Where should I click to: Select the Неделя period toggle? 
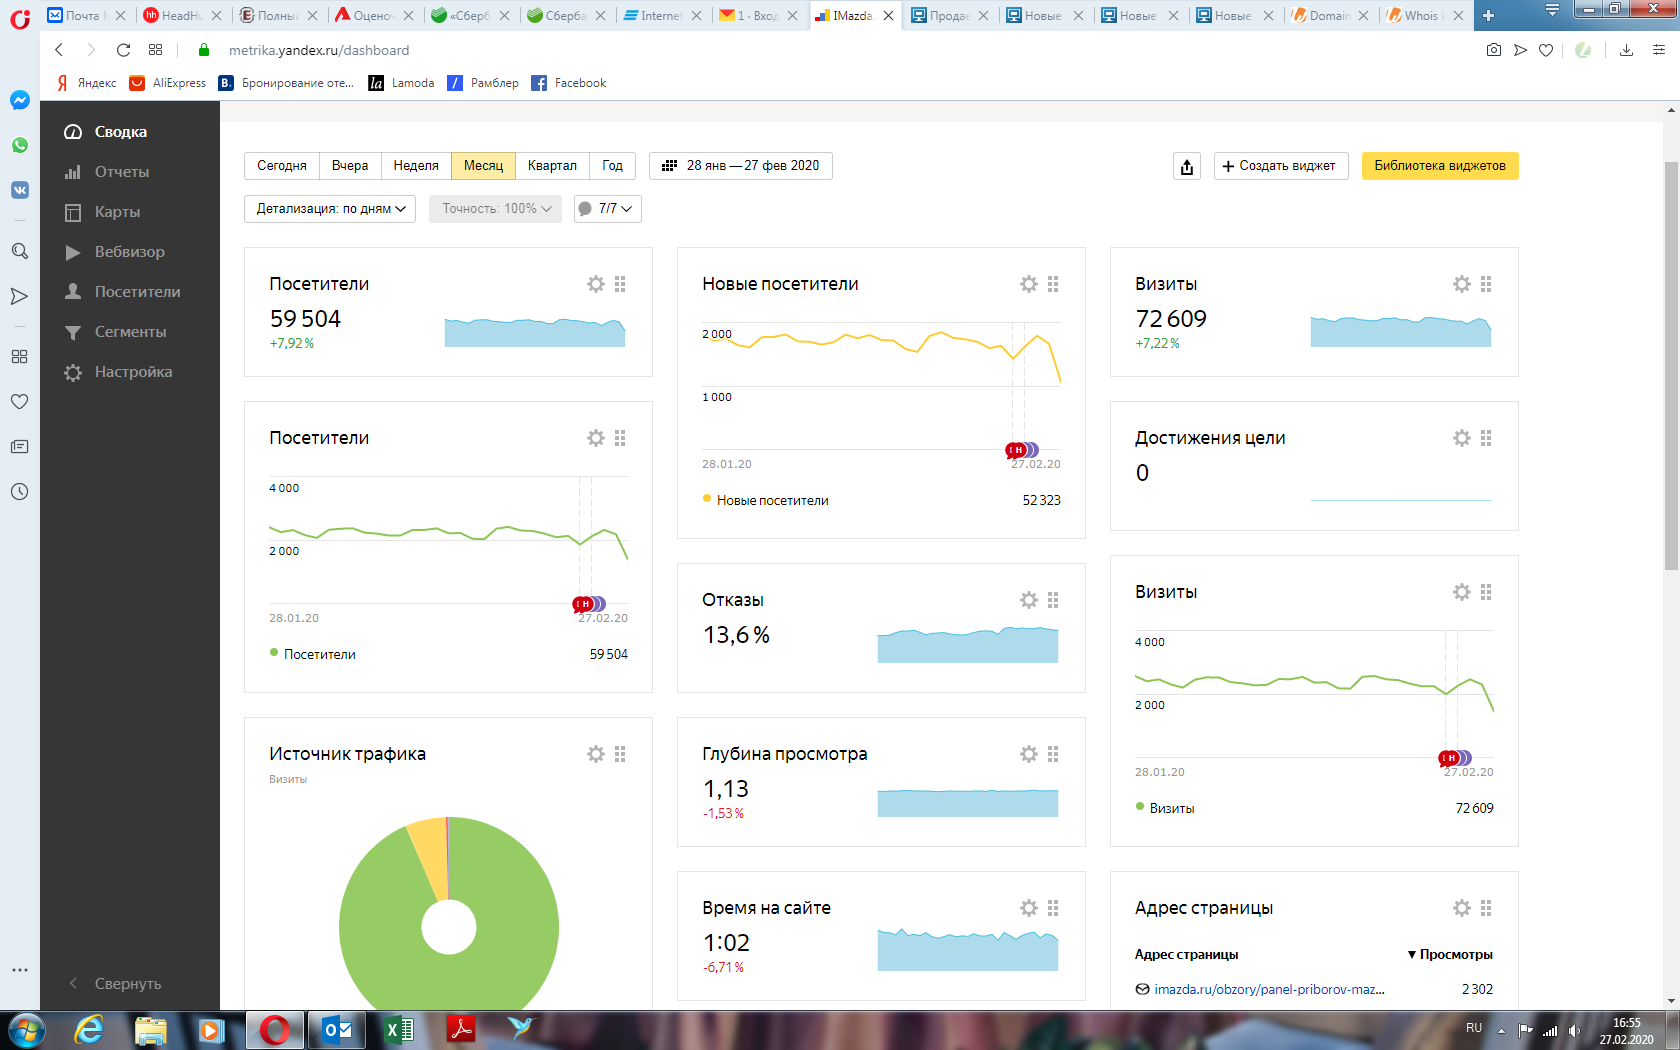[416, 166]
